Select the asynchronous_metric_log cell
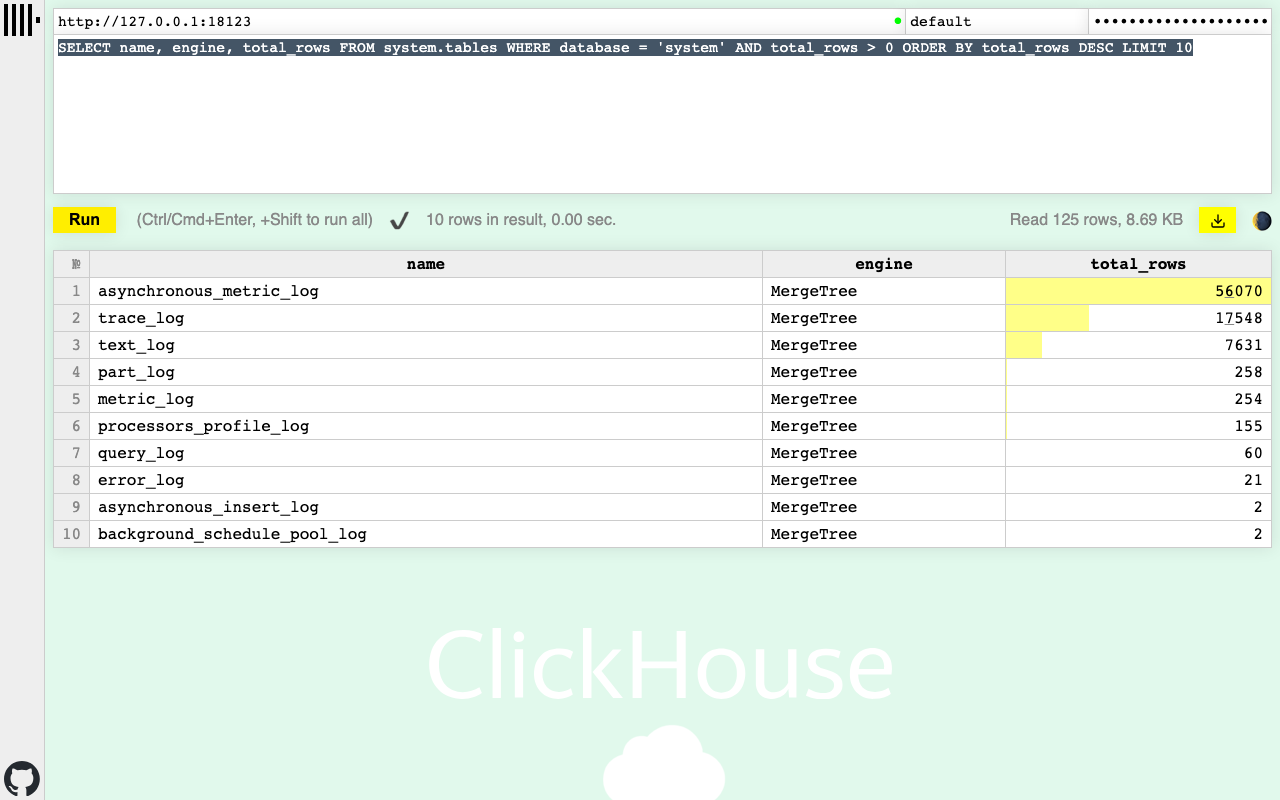 click(x=426, y=291)
